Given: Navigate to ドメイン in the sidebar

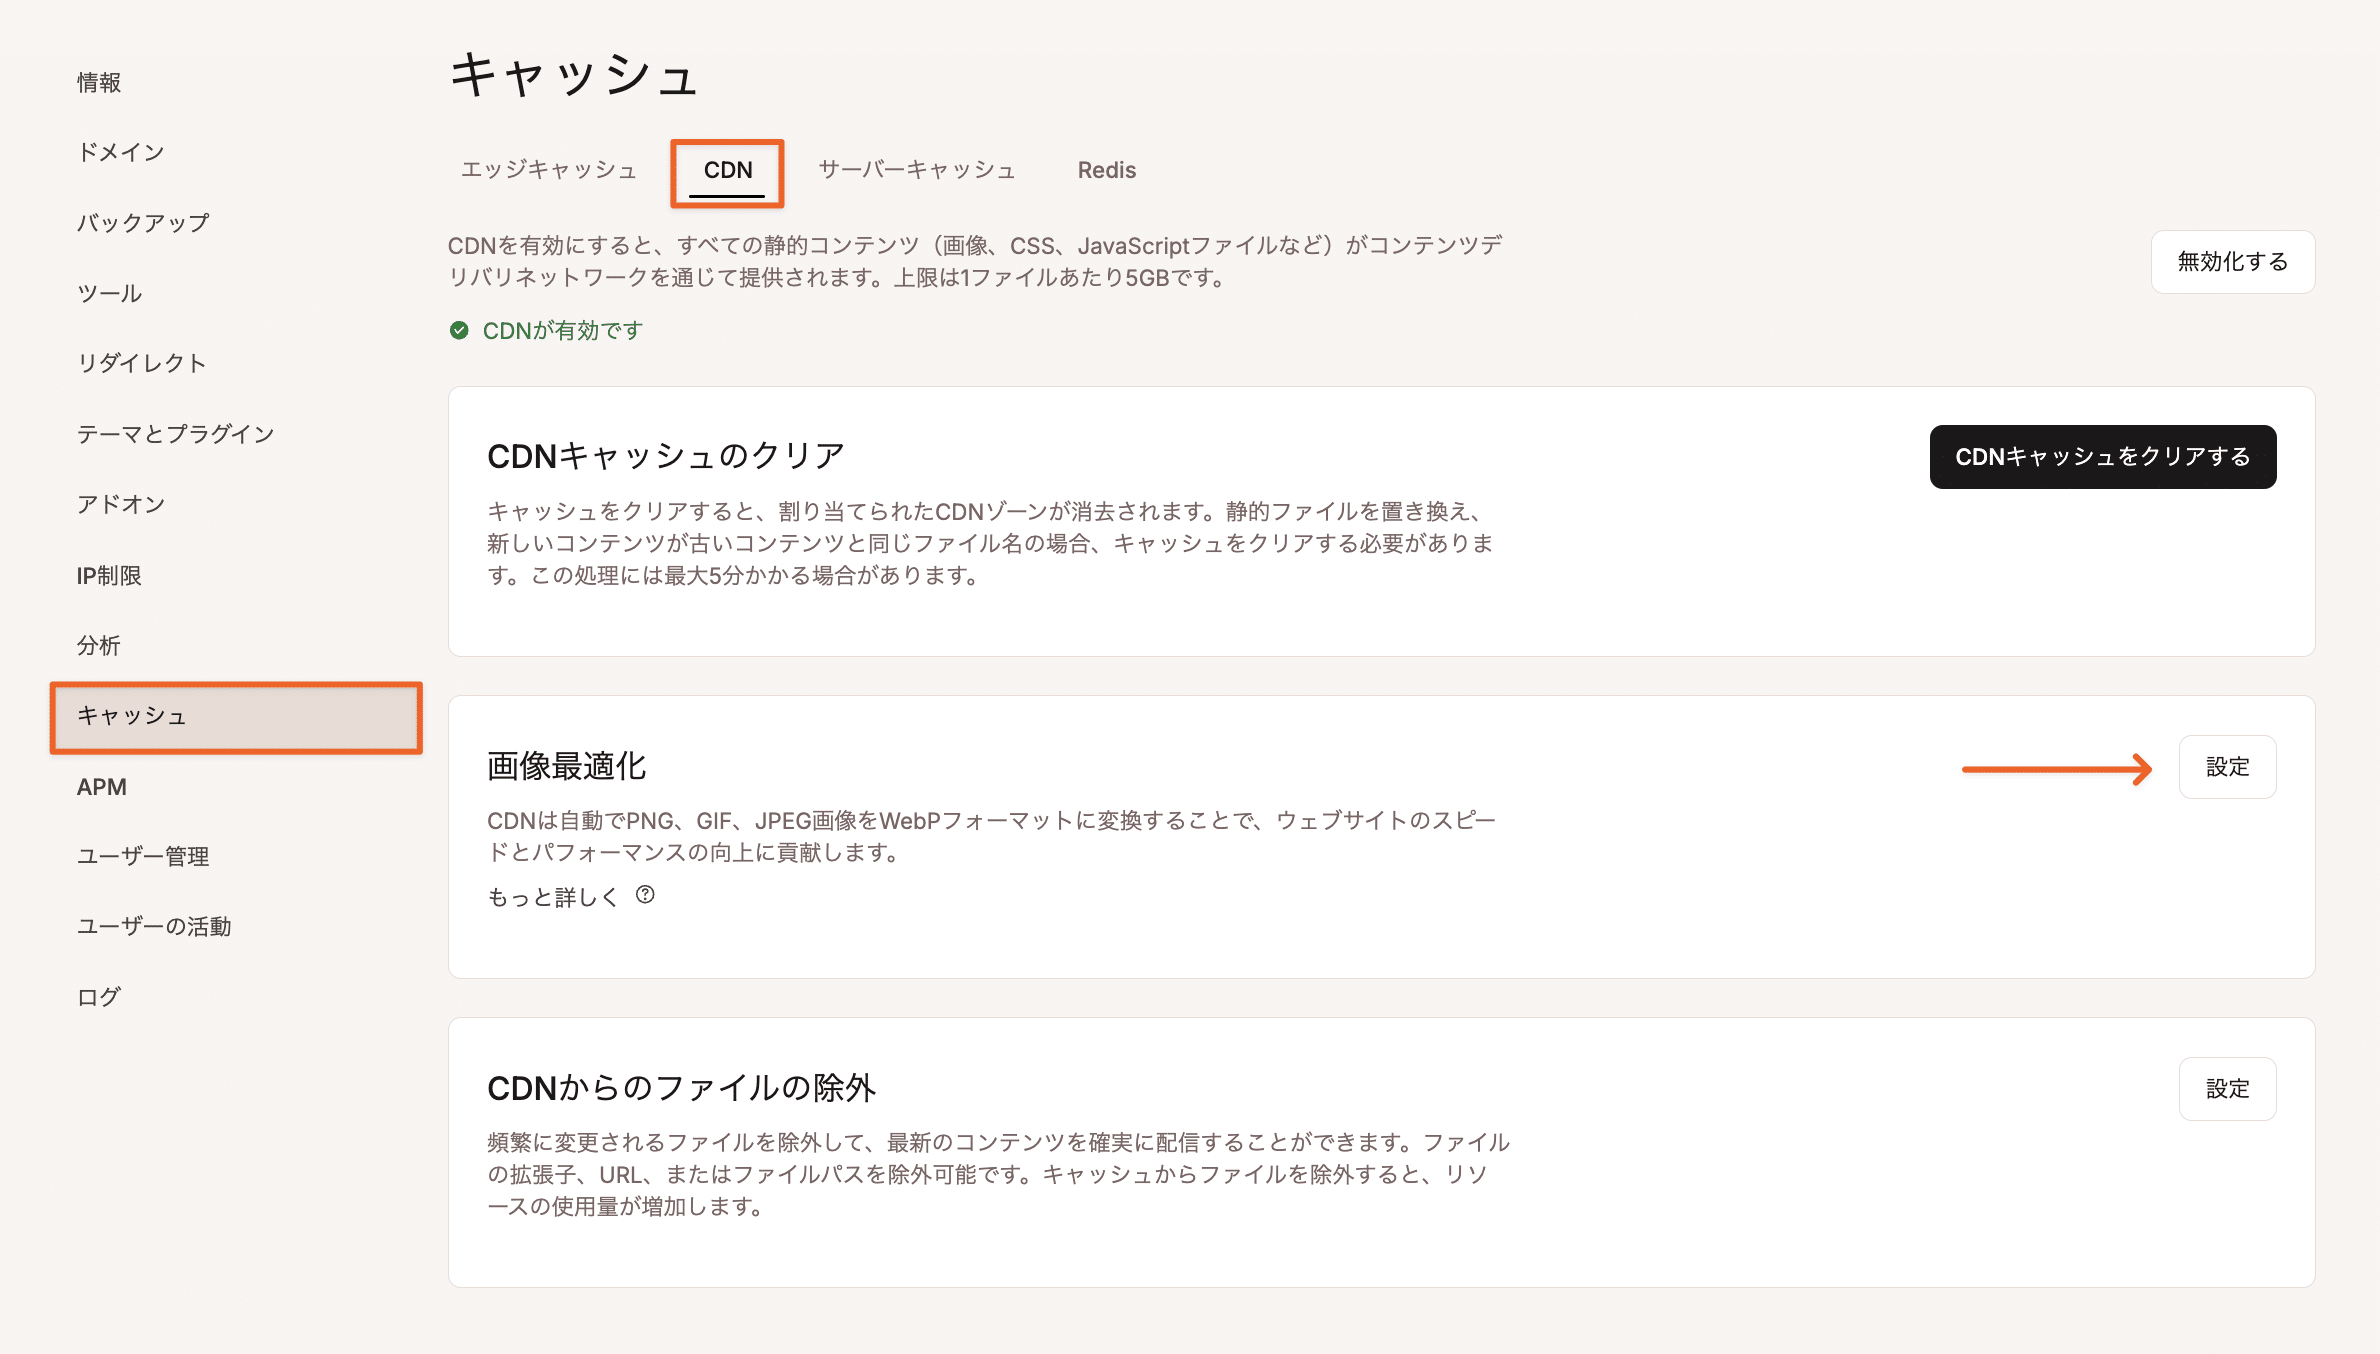Looking at the screenshot, I should 120,152.
